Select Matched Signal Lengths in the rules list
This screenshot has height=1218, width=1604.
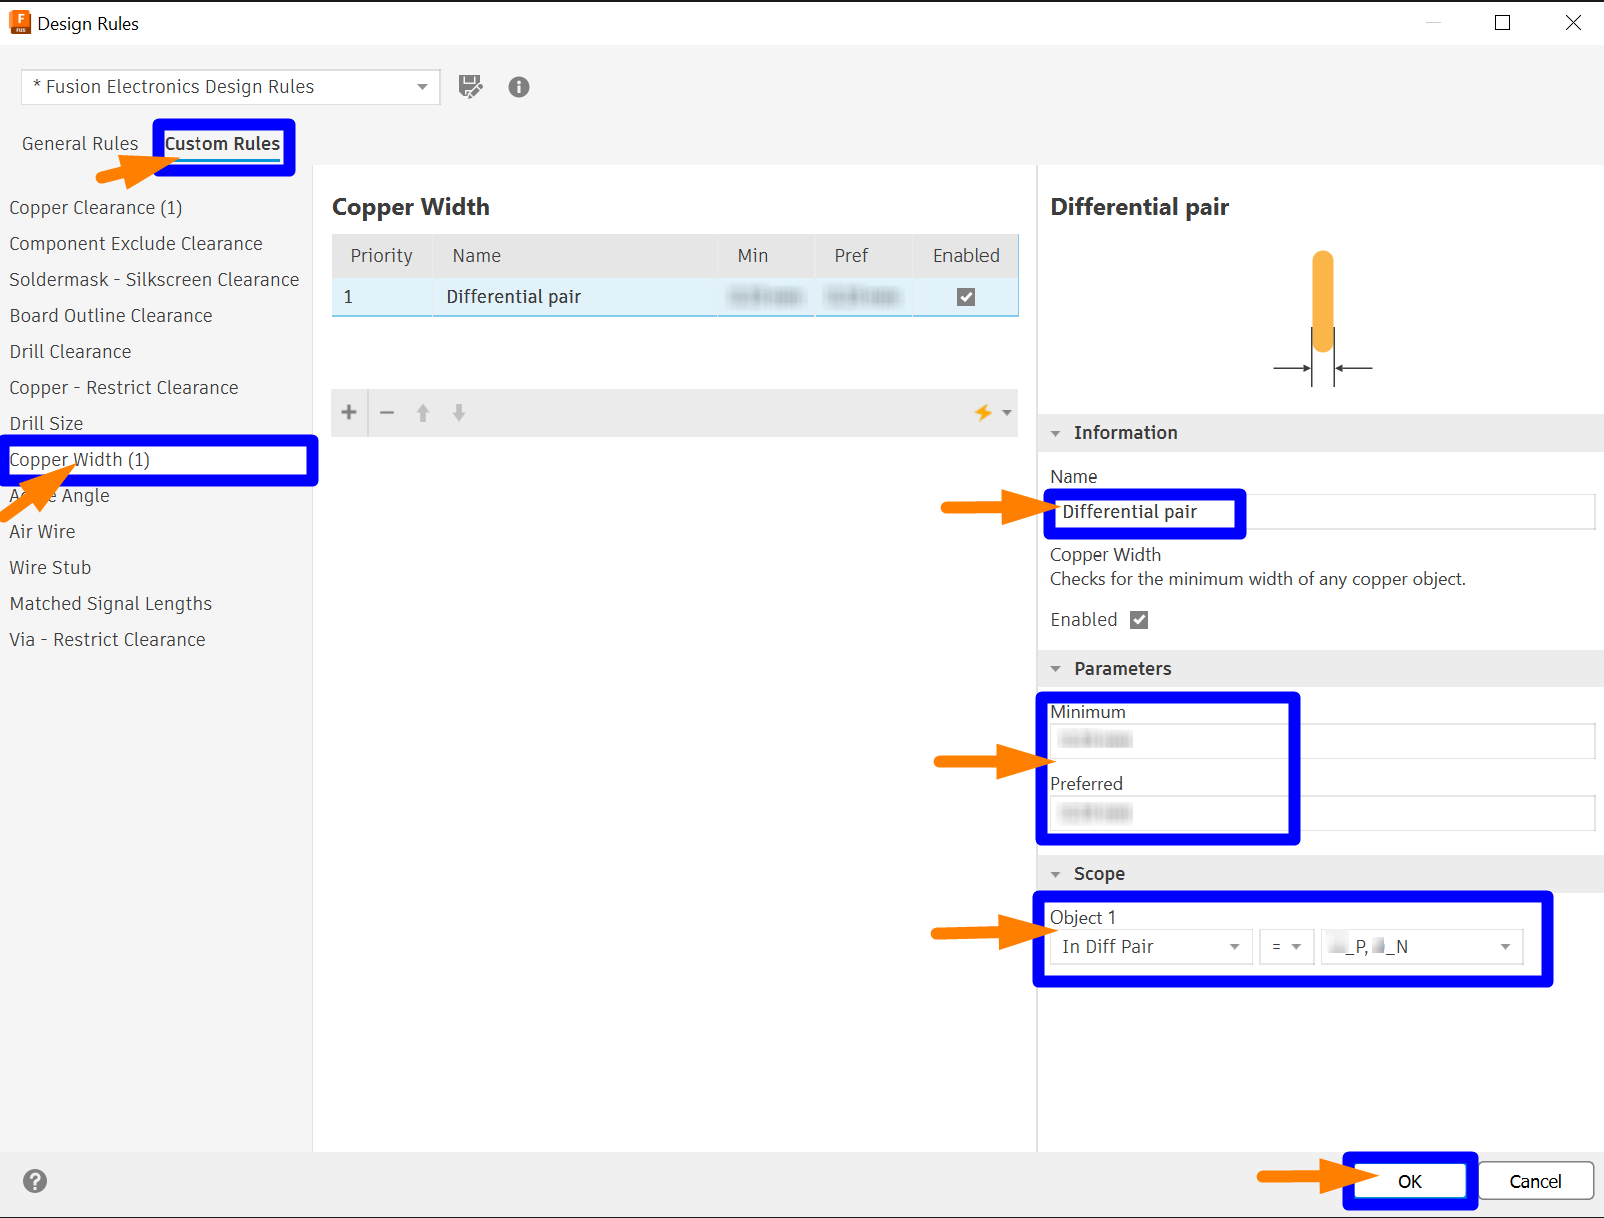tap(110, 603)
